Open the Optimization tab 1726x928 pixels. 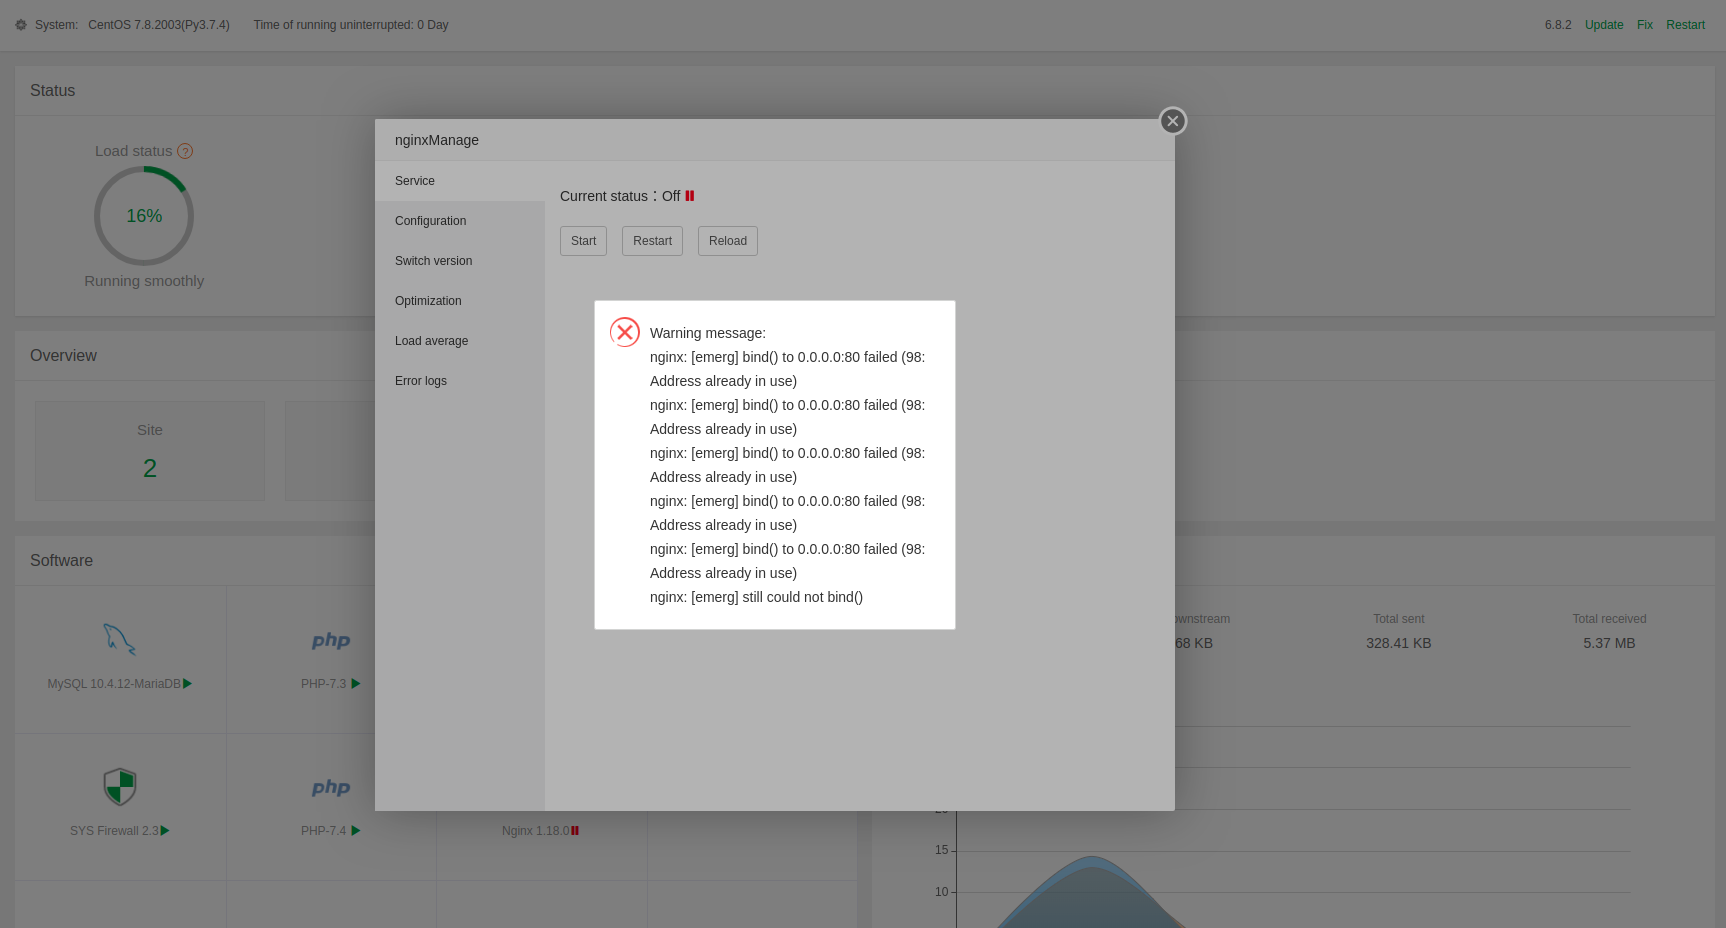click(428, 301)
